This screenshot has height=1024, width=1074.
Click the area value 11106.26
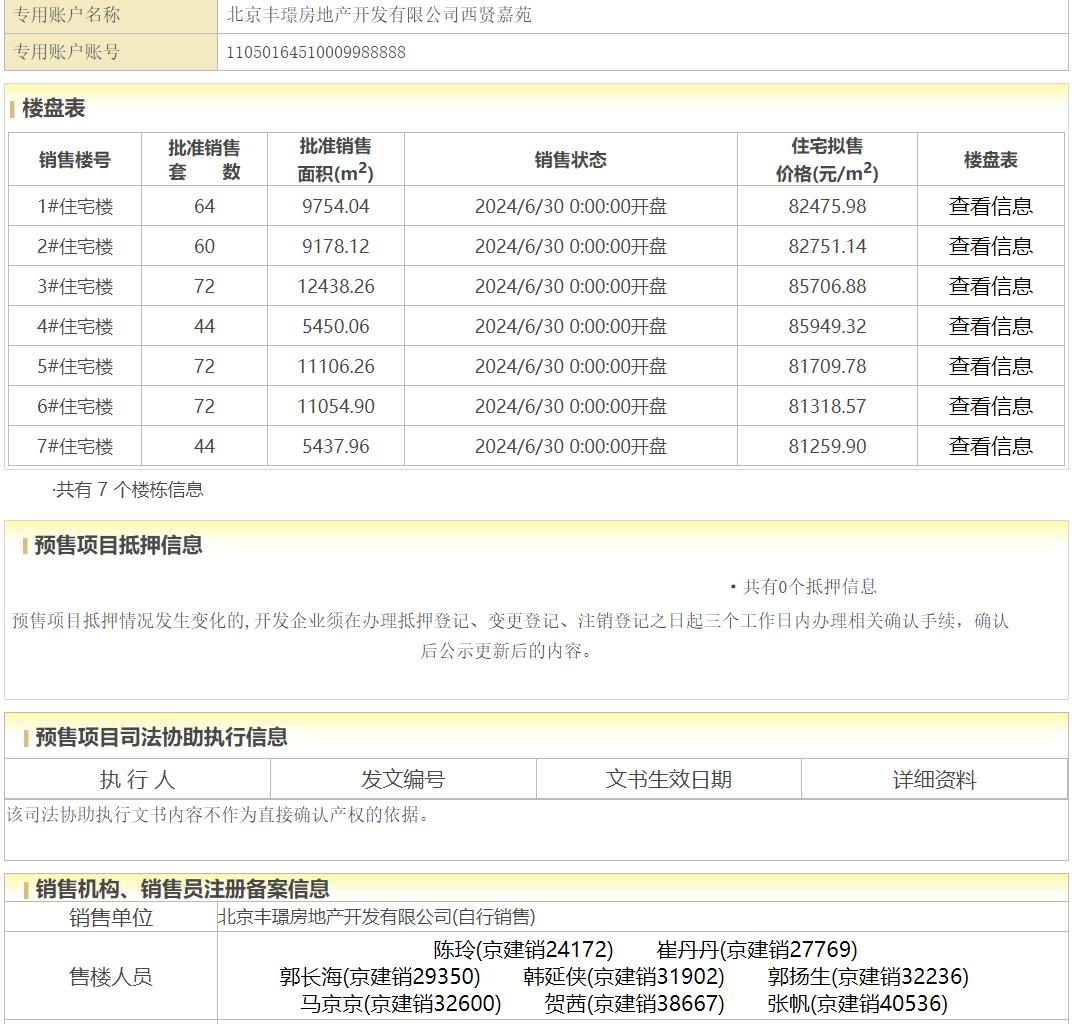336,366
